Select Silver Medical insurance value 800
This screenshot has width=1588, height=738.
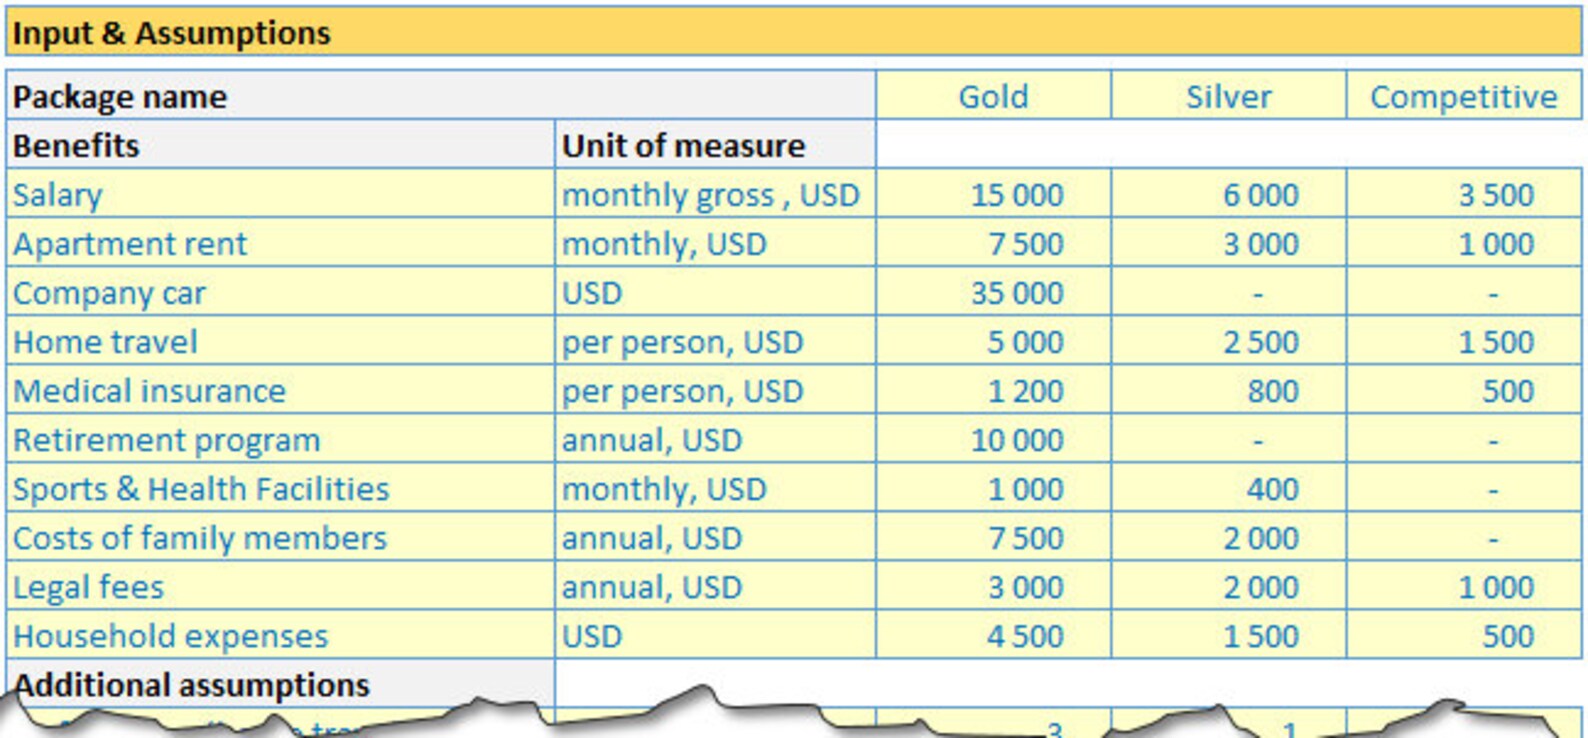[x=1229, y=390]
